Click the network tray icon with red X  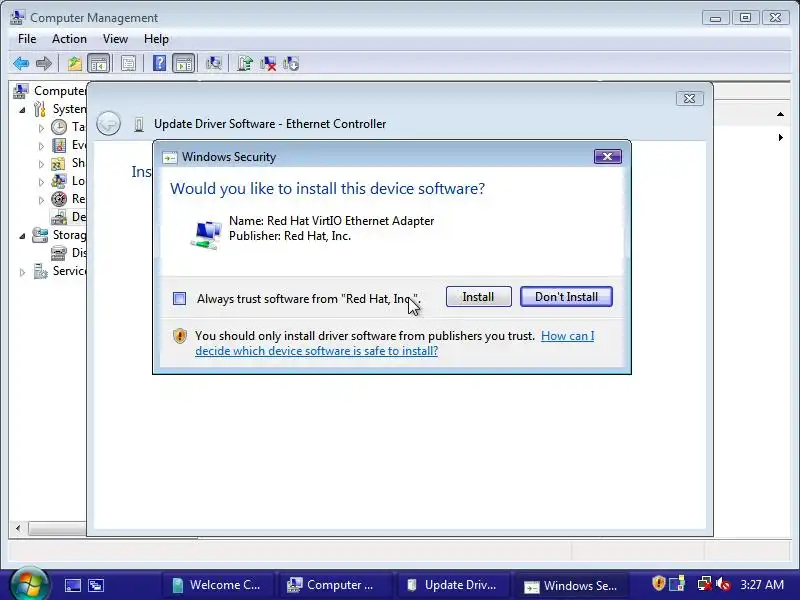pyautogui.click(x=705, y=584)
